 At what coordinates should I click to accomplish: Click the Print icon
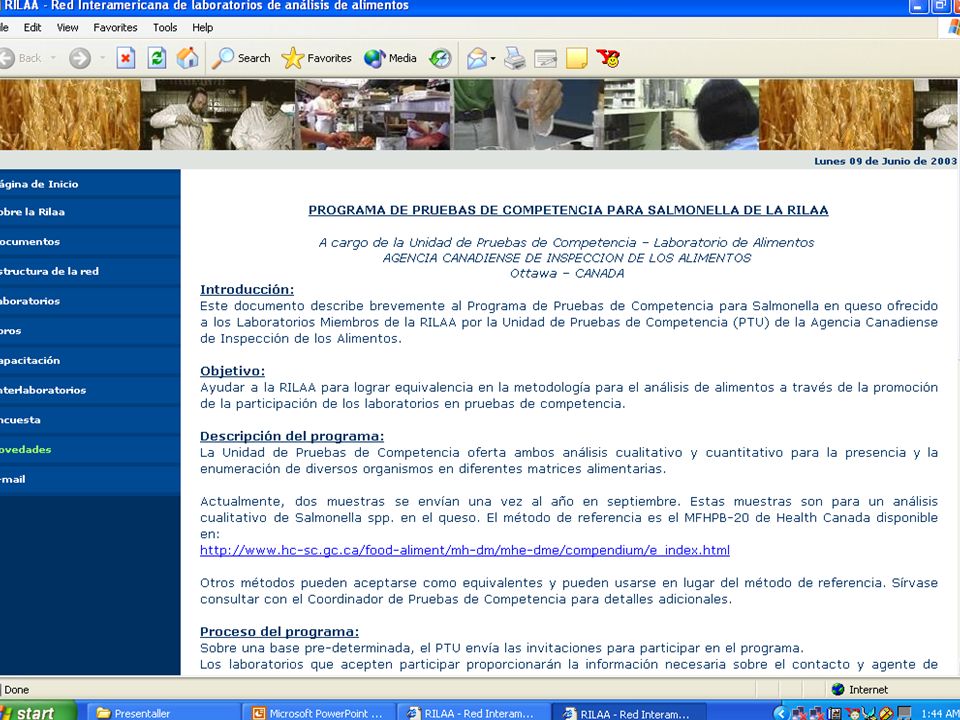514,59
